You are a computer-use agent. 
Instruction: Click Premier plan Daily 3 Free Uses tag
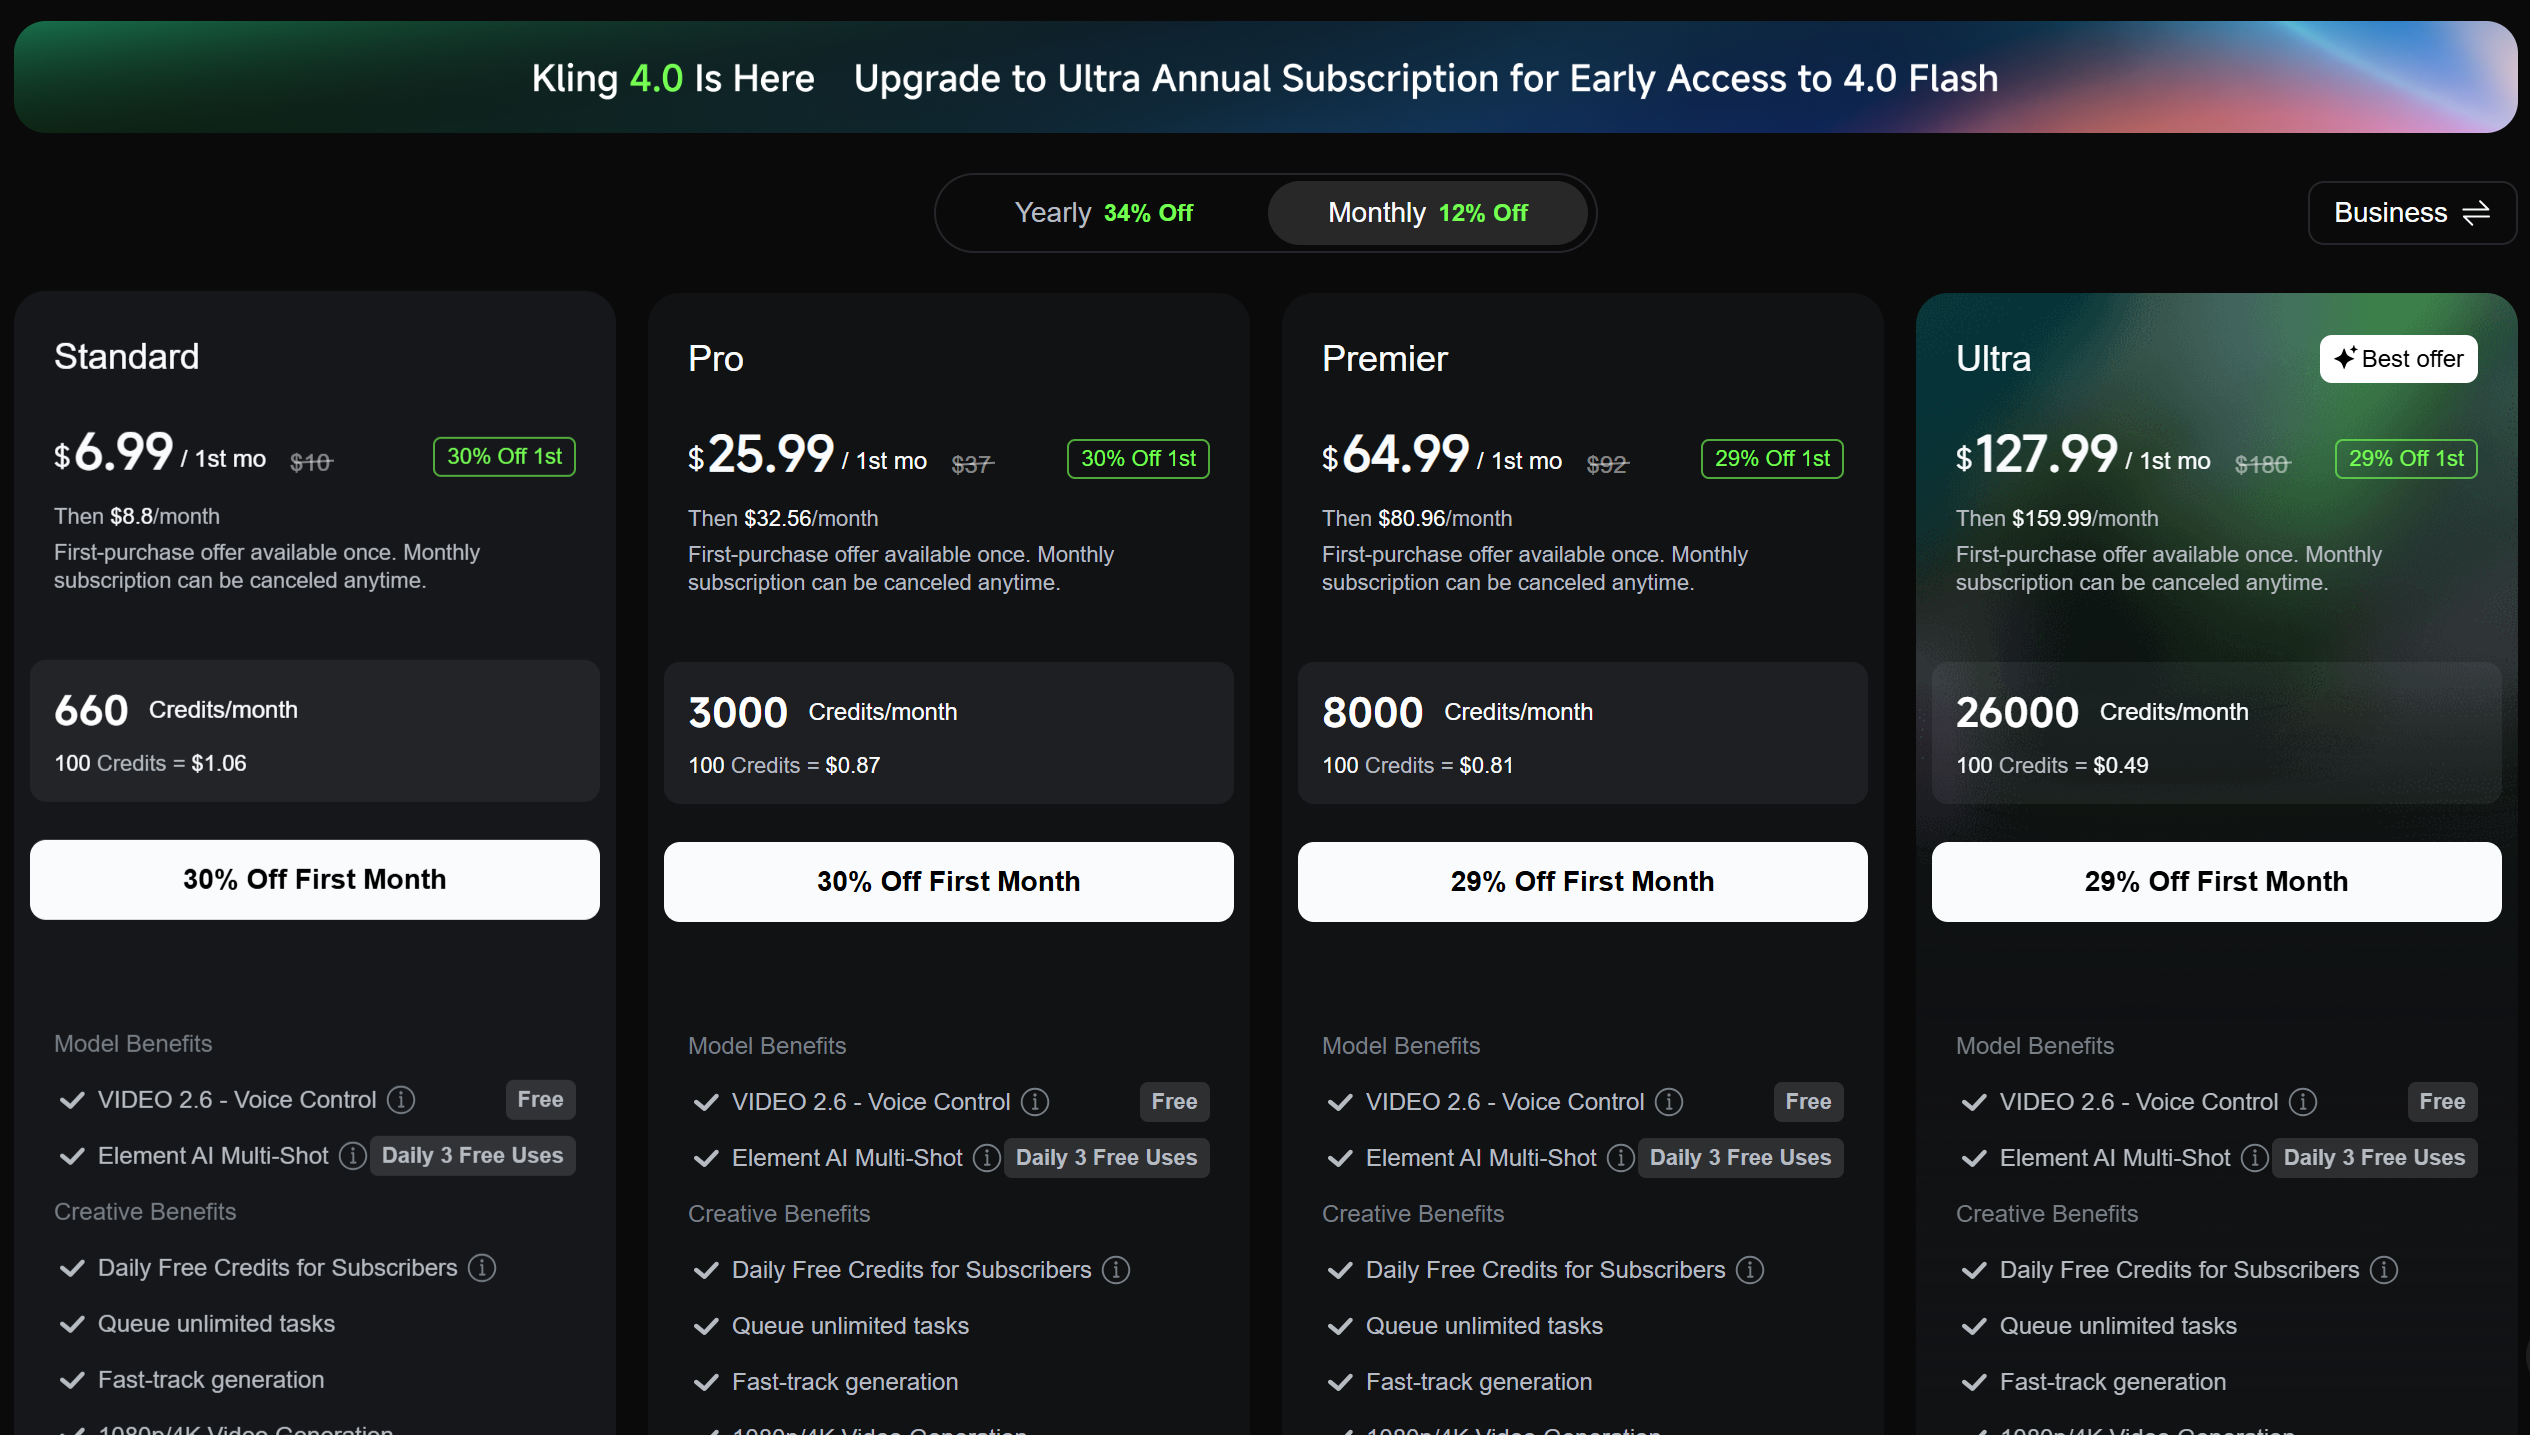(1740, 1158)
